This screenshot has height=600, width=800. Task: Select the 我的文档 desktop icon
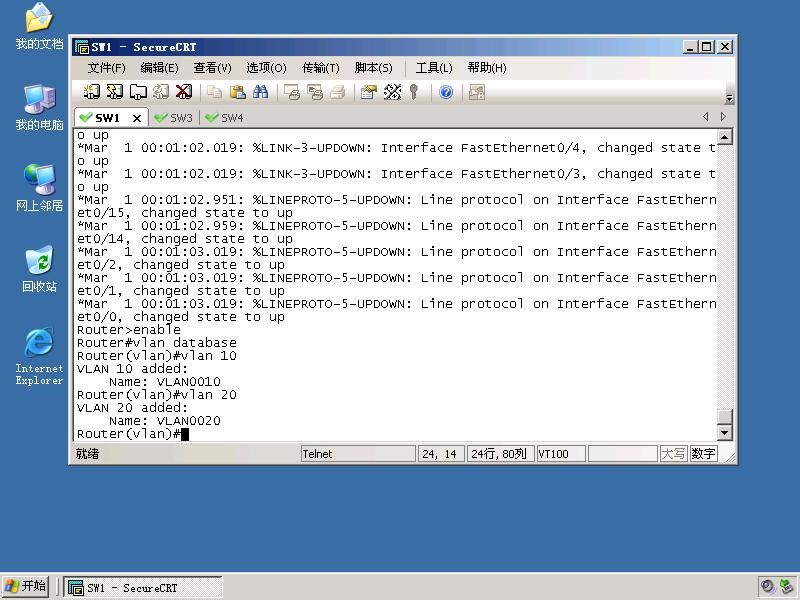(39, 26)
